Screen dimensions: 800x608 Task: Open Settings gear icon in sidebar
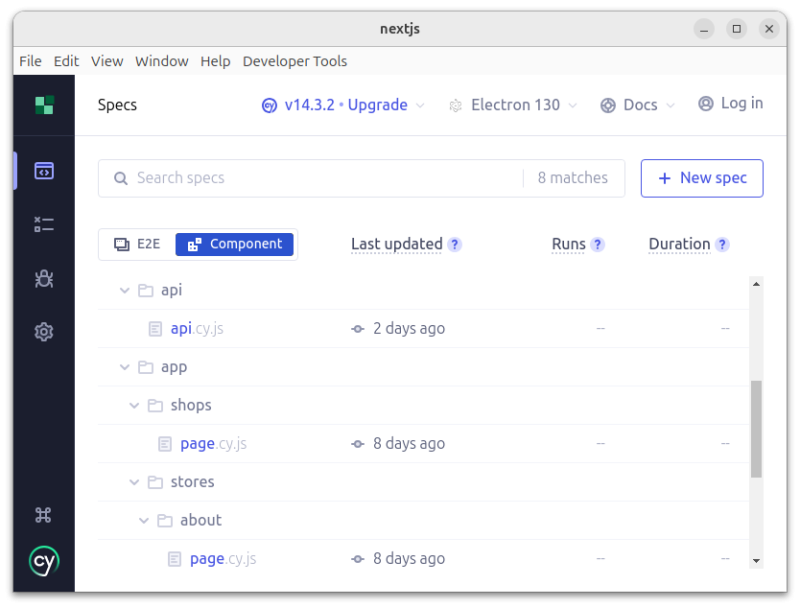pos(43,332)
